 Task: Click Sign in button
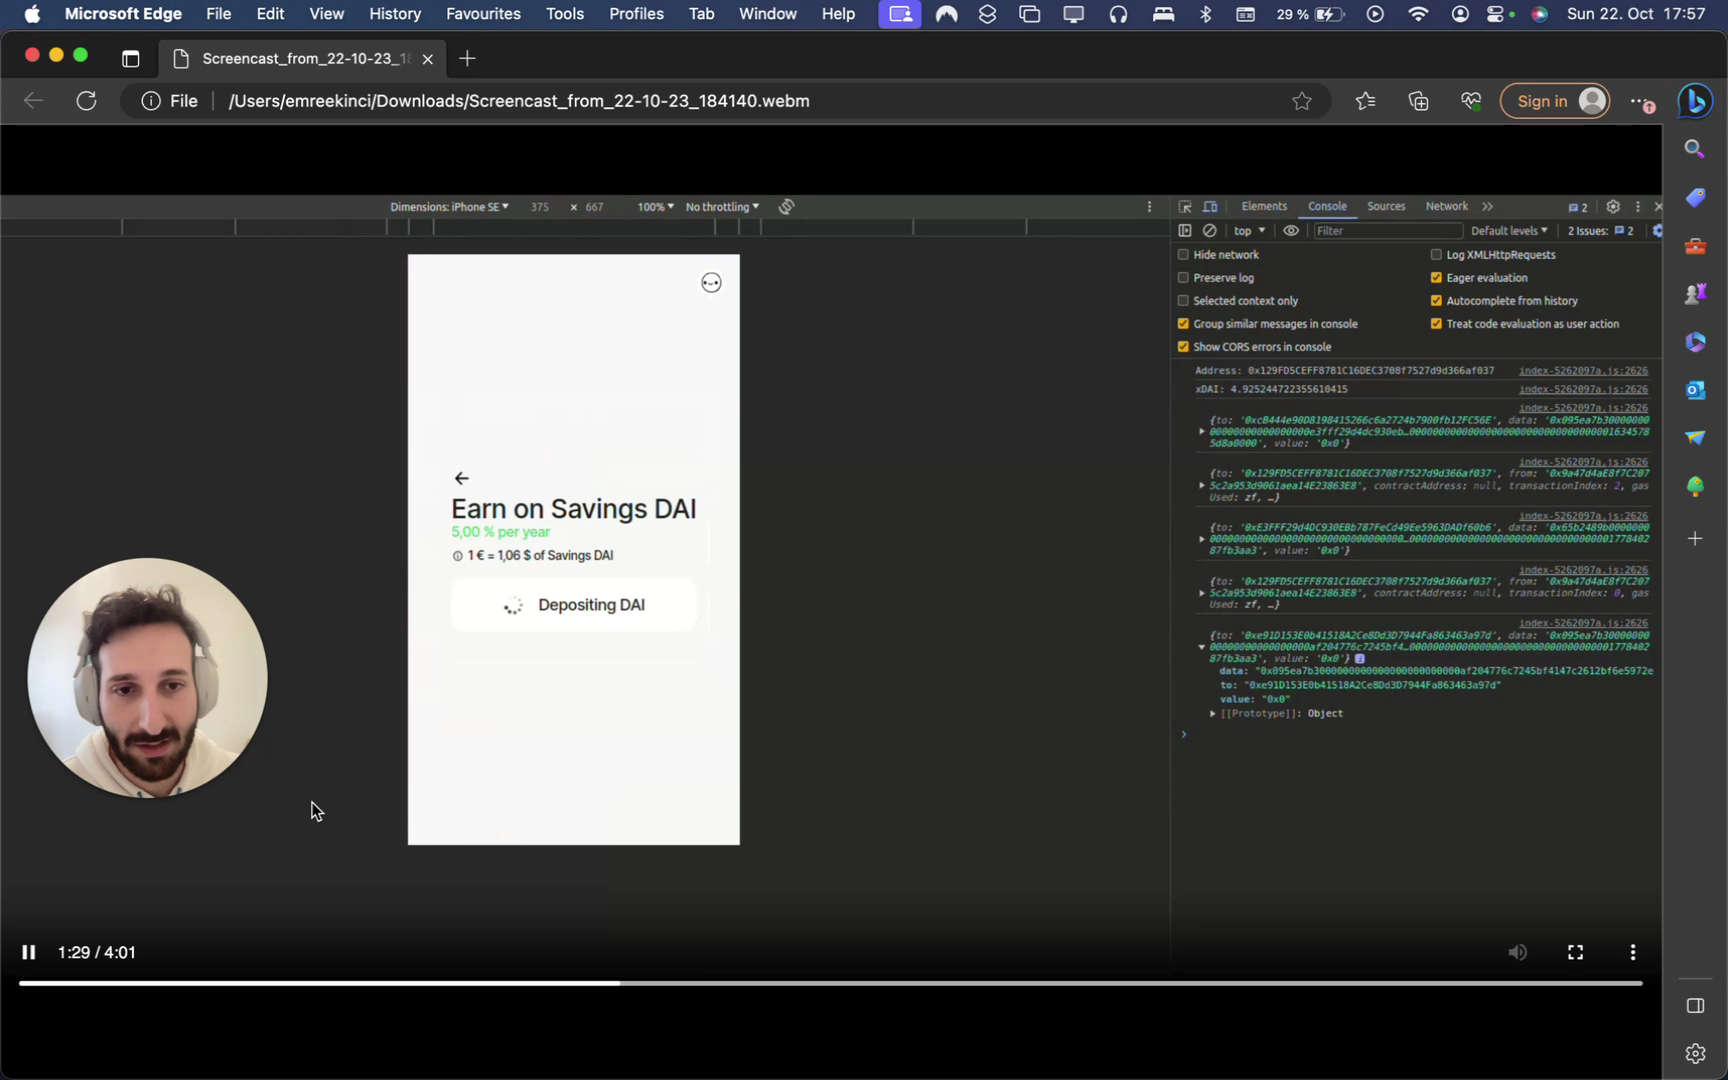(x=1555, y=101)
